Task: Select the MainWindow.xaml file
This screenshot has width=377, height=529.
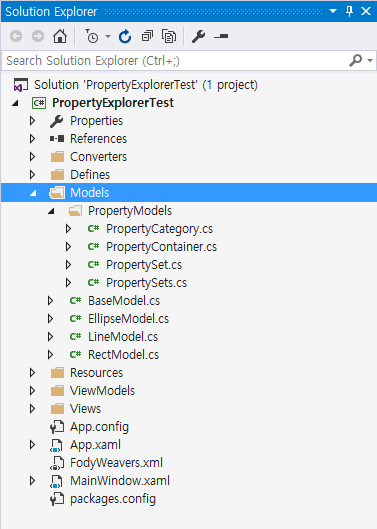Action: pos(120,481)
